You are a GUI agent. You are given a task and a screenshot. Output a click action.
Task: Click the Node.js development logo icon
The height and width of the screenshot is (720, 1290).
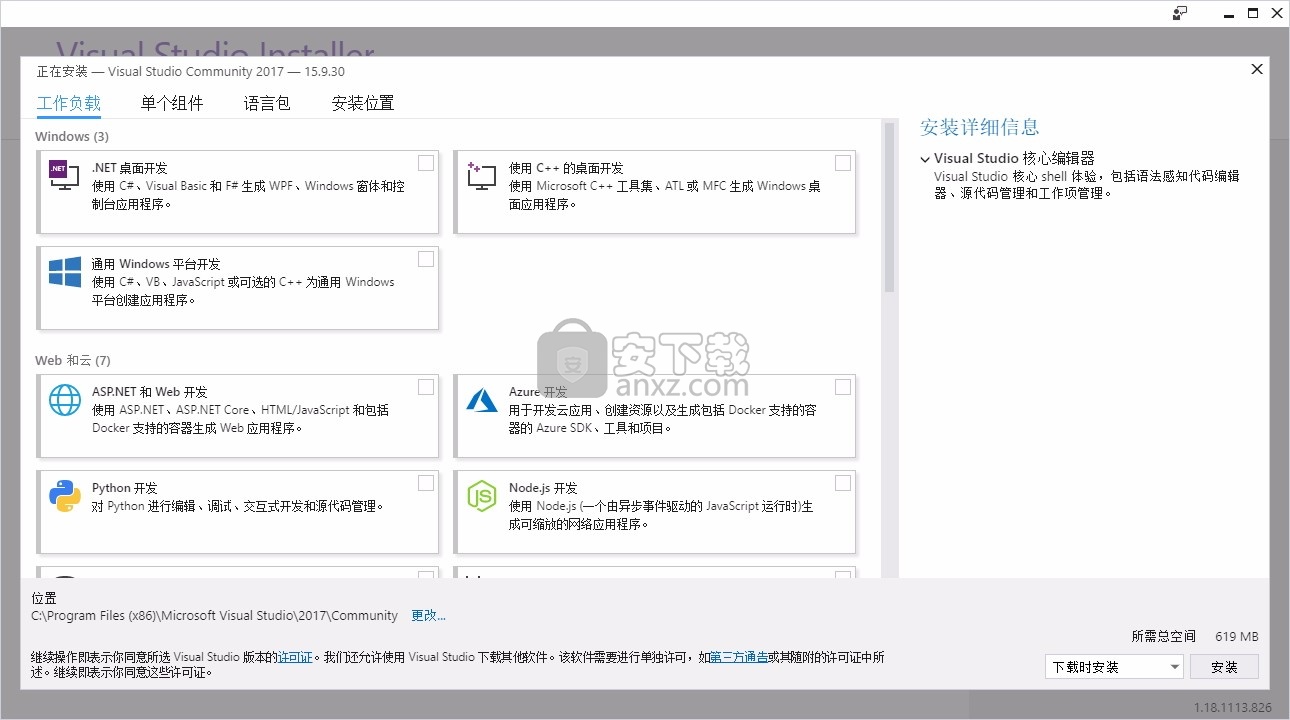click(x=481, y=496)
